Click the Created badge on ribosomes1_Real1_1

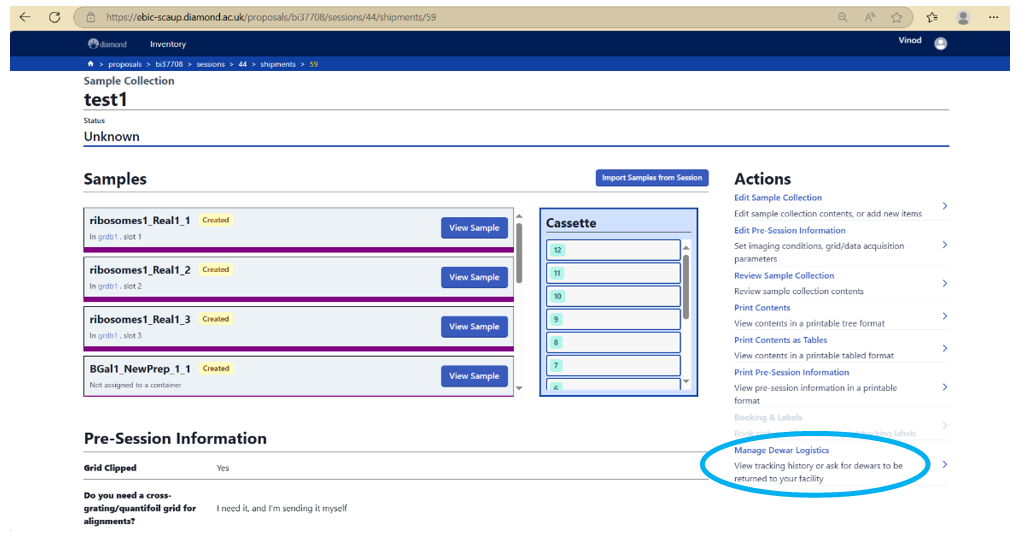click(x=215, y=220)
